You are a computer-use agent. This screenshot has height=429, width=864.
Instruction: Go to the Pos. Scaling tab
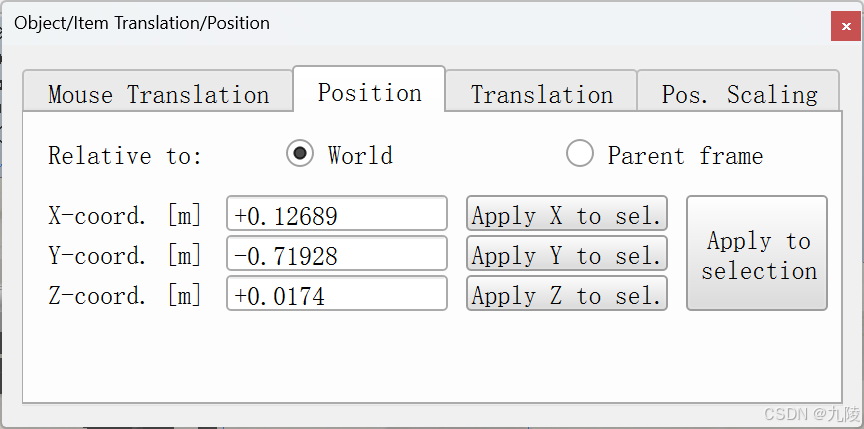pos(738,95)
